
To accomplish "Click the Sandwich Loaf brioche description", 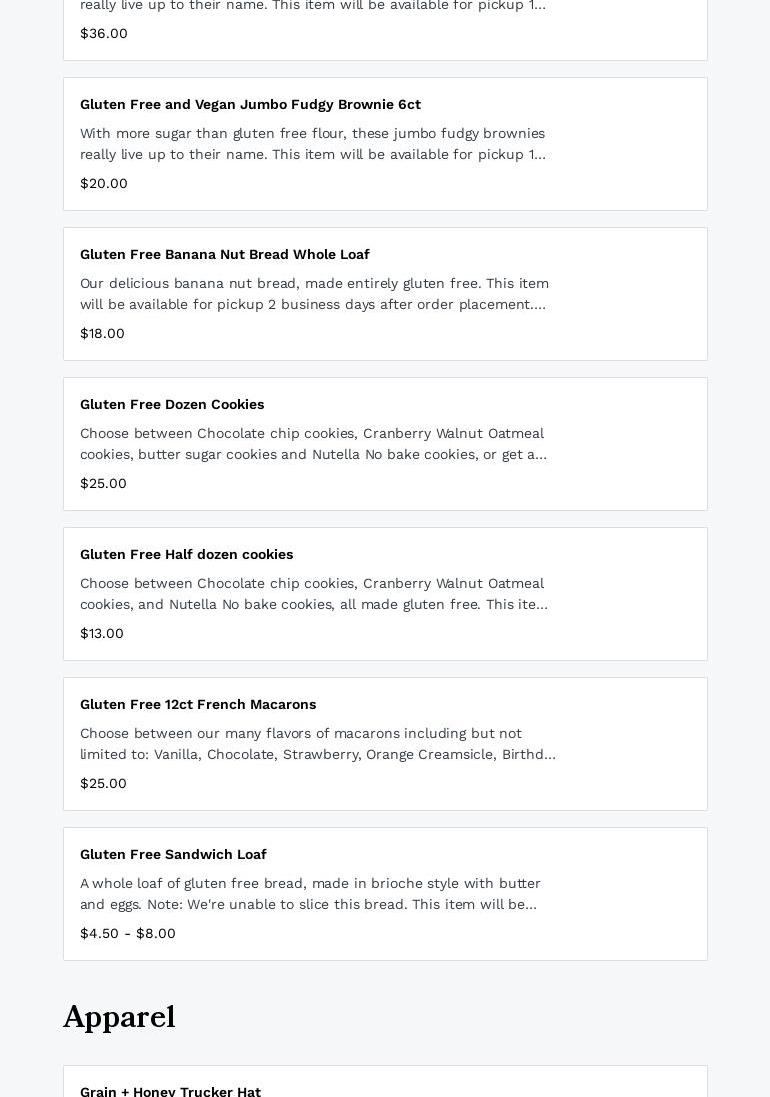I will point(310,894).
